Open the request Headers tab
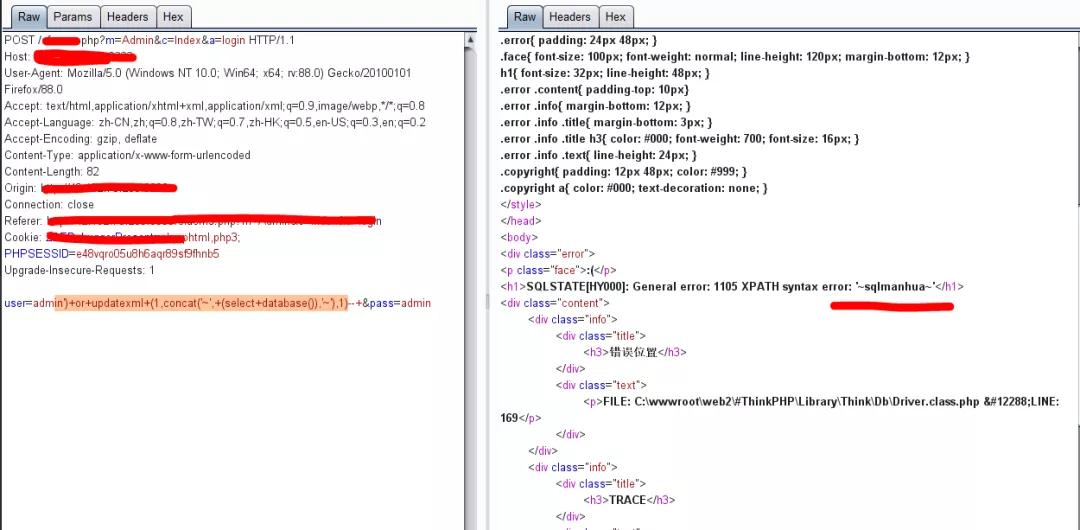 click(x=127, y=17)
